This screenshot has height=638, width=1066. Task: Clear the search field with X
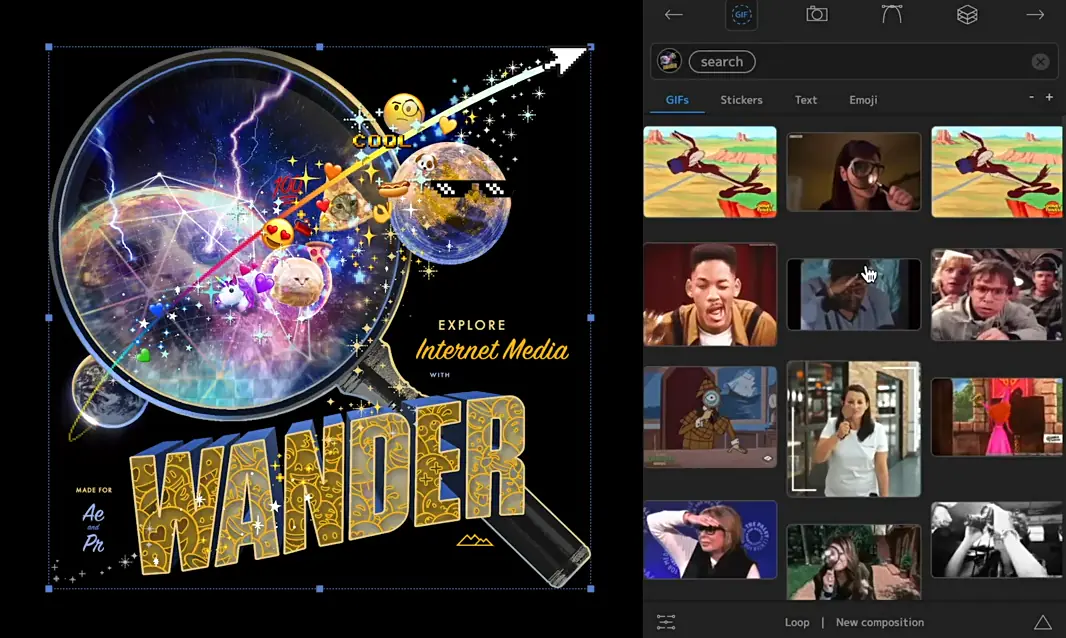coord(1039,62)
